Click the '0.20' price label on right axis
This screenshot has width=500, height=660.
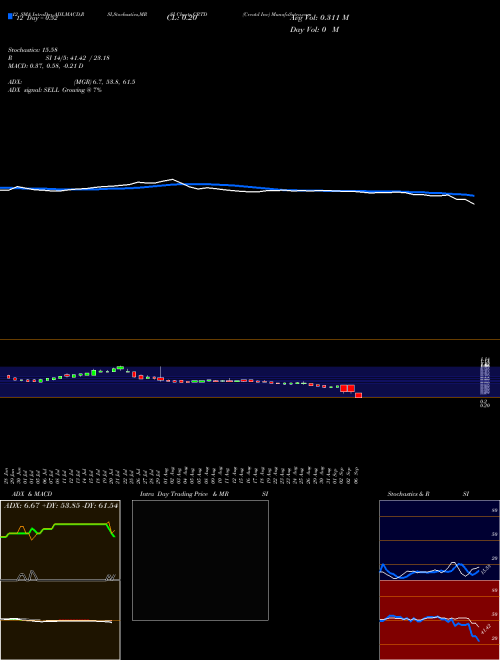(x=485, y=405)
